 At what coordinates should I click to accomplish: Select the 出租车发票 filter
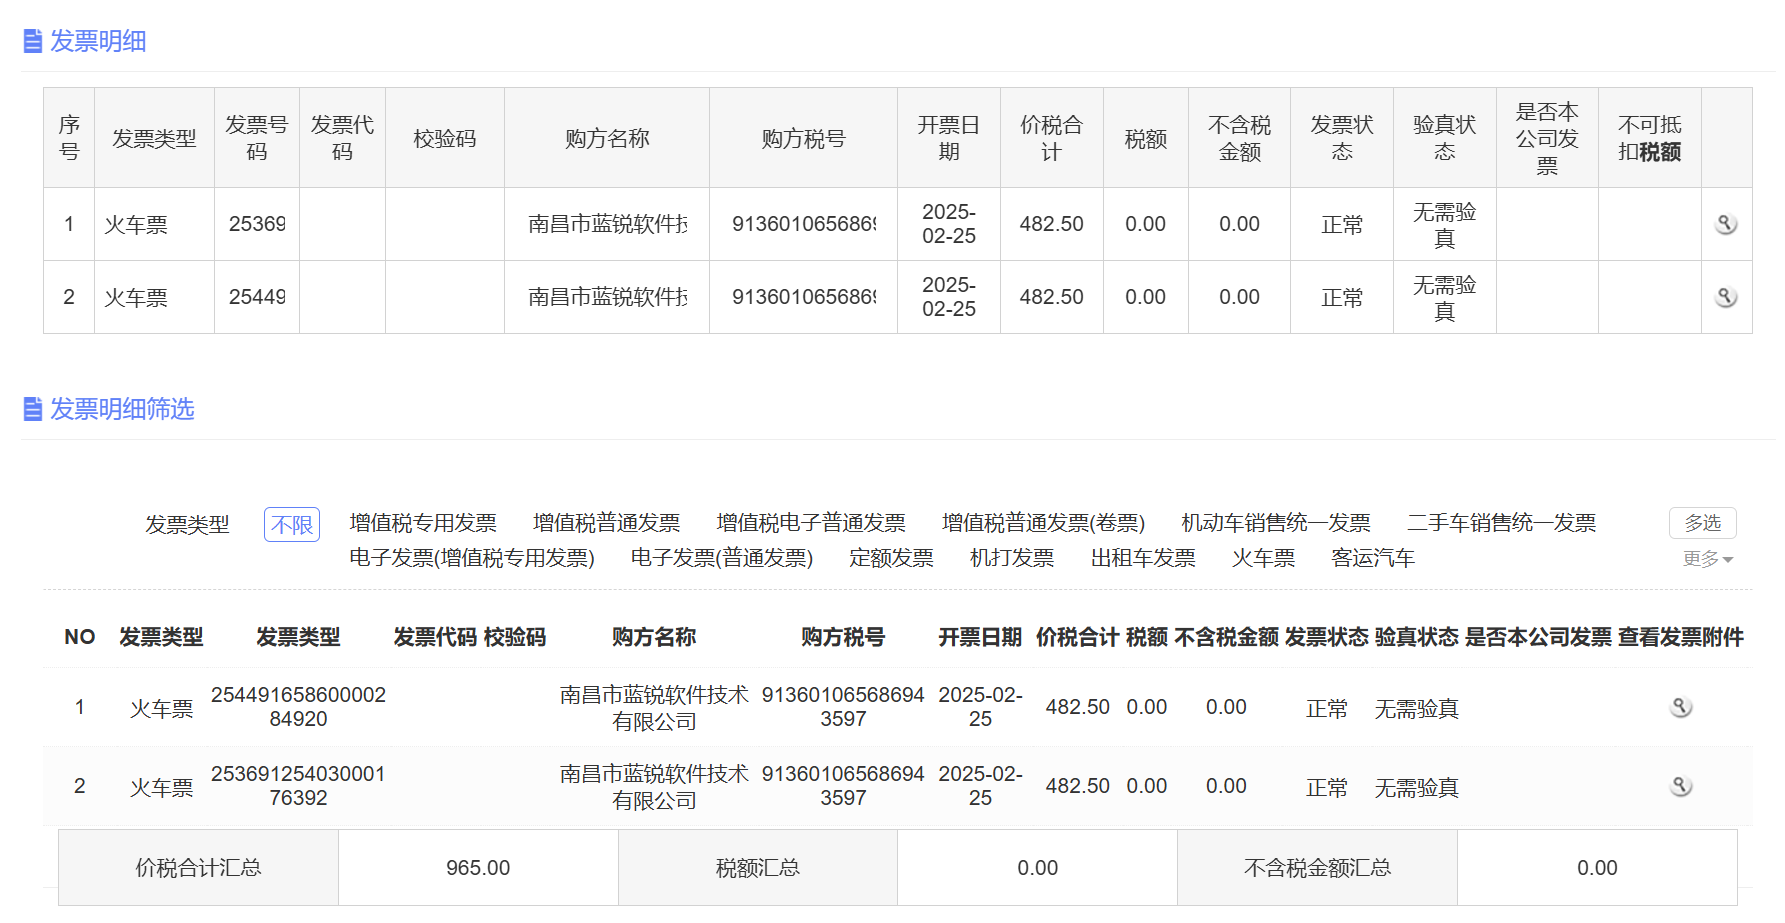pos(1142,558)
